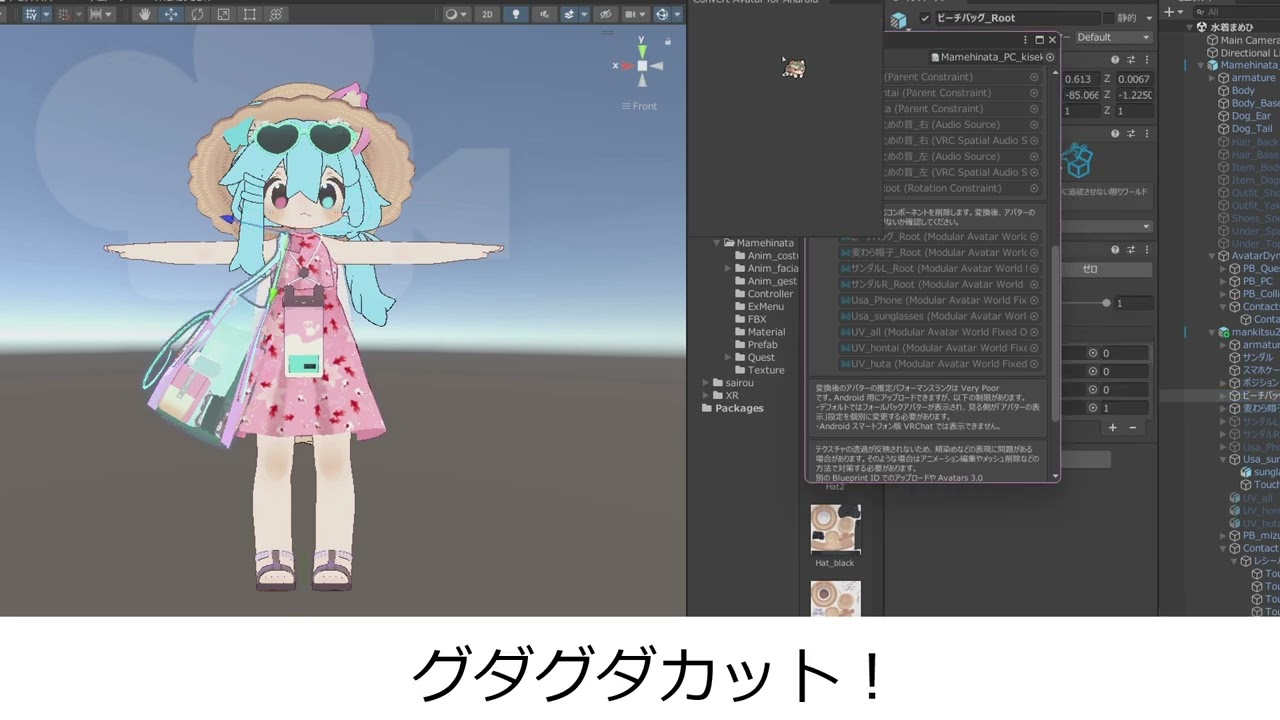This screenshot has height=720, width=1280.
Task: Open the Prefab folder
Action: click(754, 344)
